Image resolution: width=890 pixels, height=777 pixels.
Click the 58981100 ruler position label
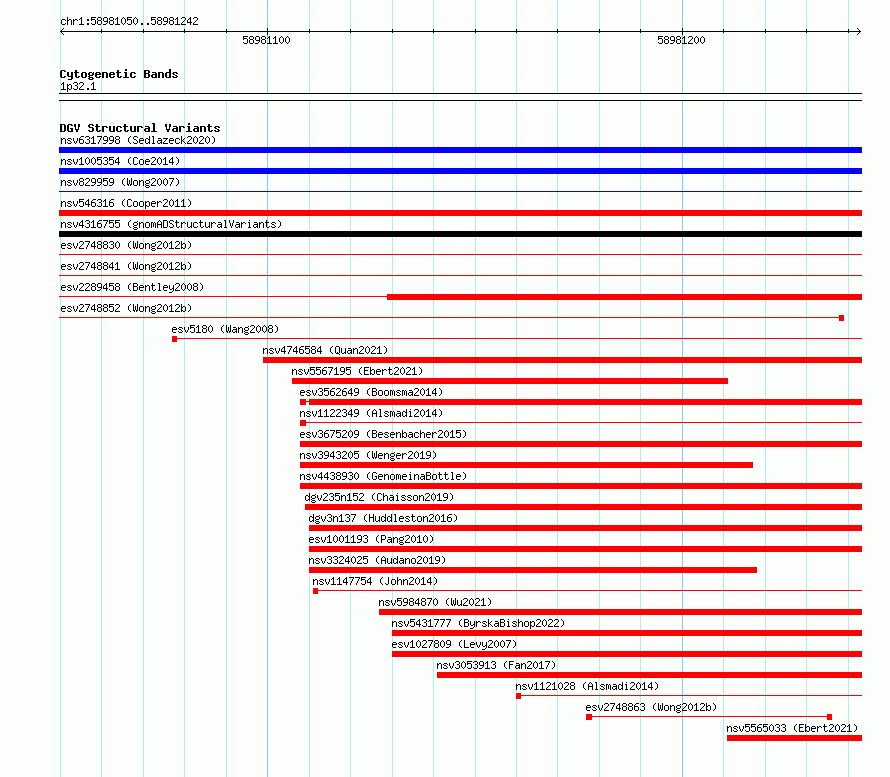[266, 40]
